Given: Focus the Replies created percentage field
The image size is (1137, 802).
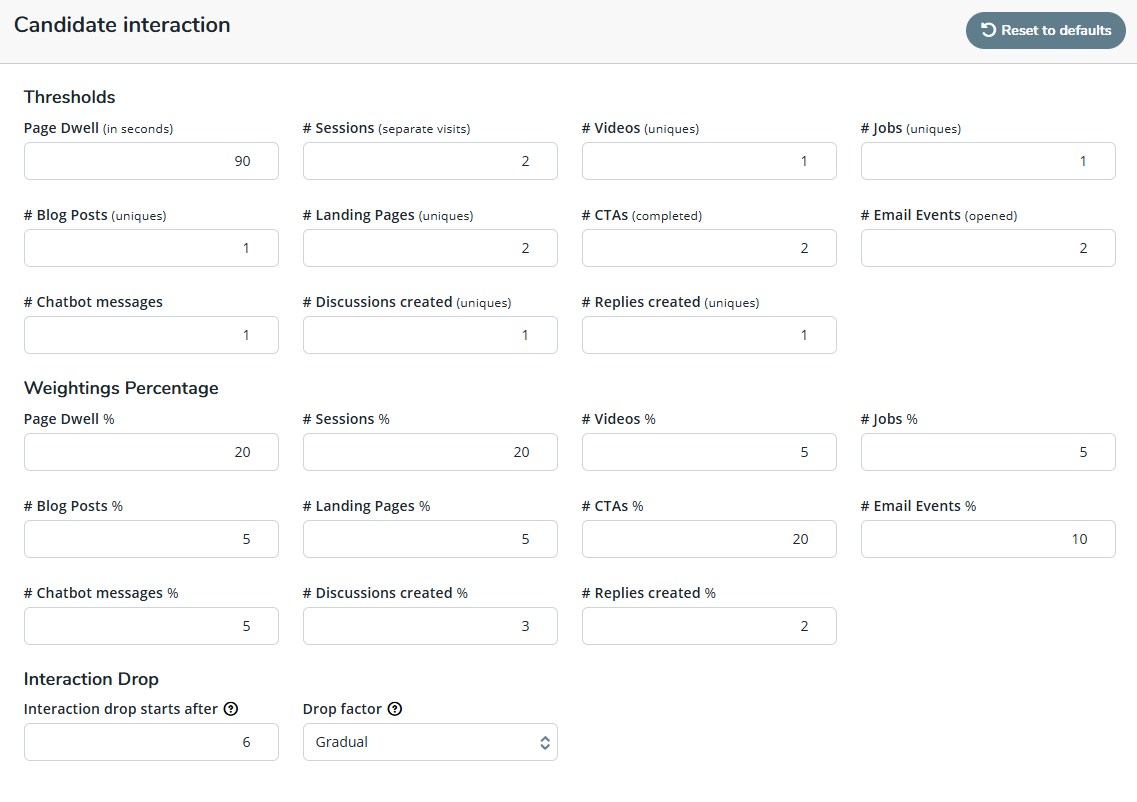Looking at the screenshot, I should [x=708, y=626].
